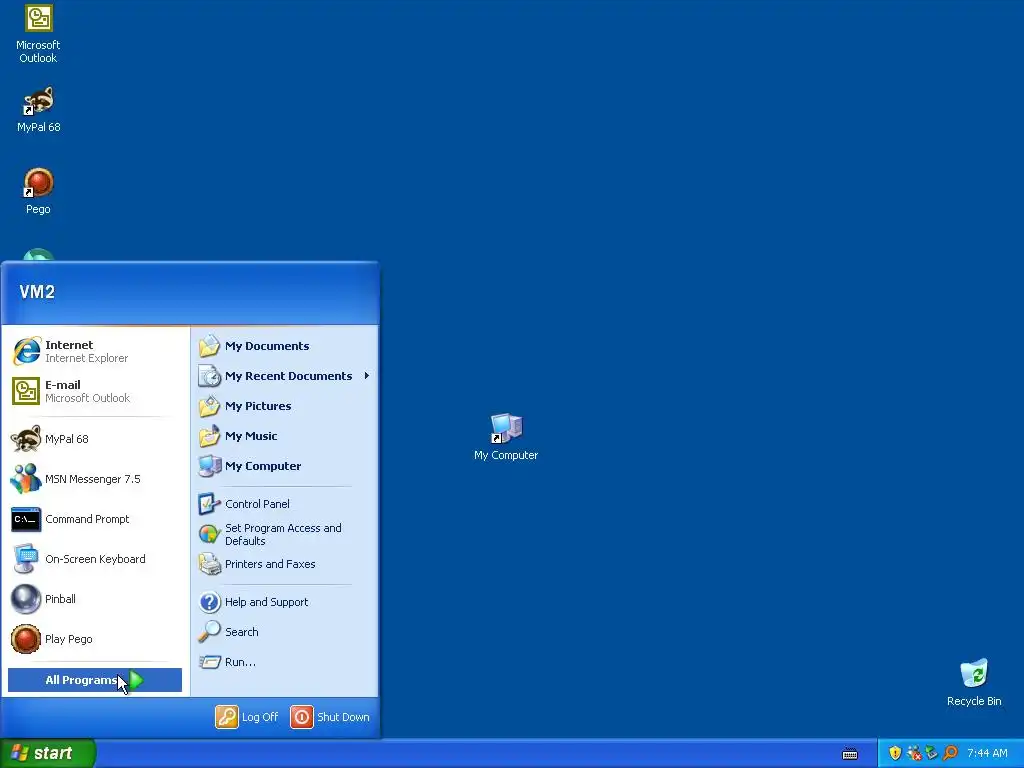Launch Internet Explorer from Start menu
The image size is (1024, 768).
(95, 351)
